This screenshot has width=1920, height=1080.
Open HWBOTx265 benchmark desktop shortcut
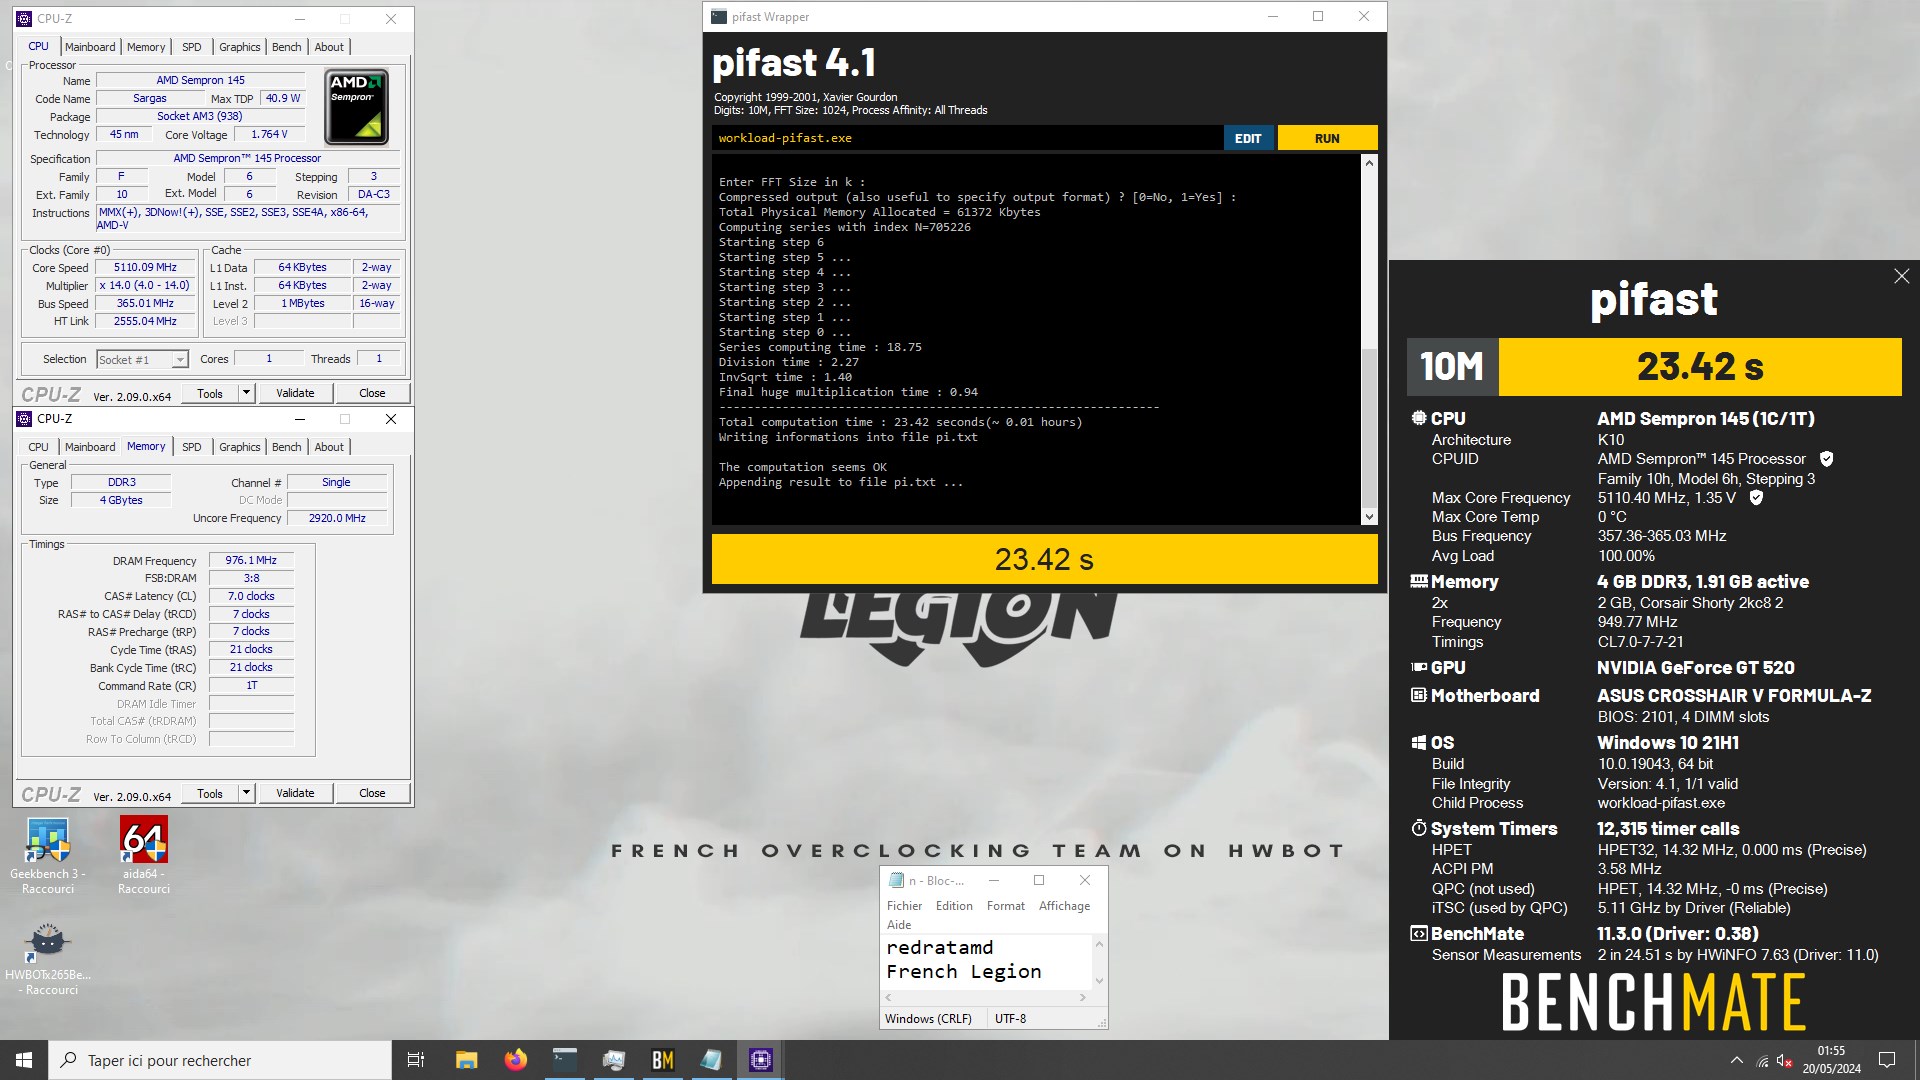coord(47,958)
